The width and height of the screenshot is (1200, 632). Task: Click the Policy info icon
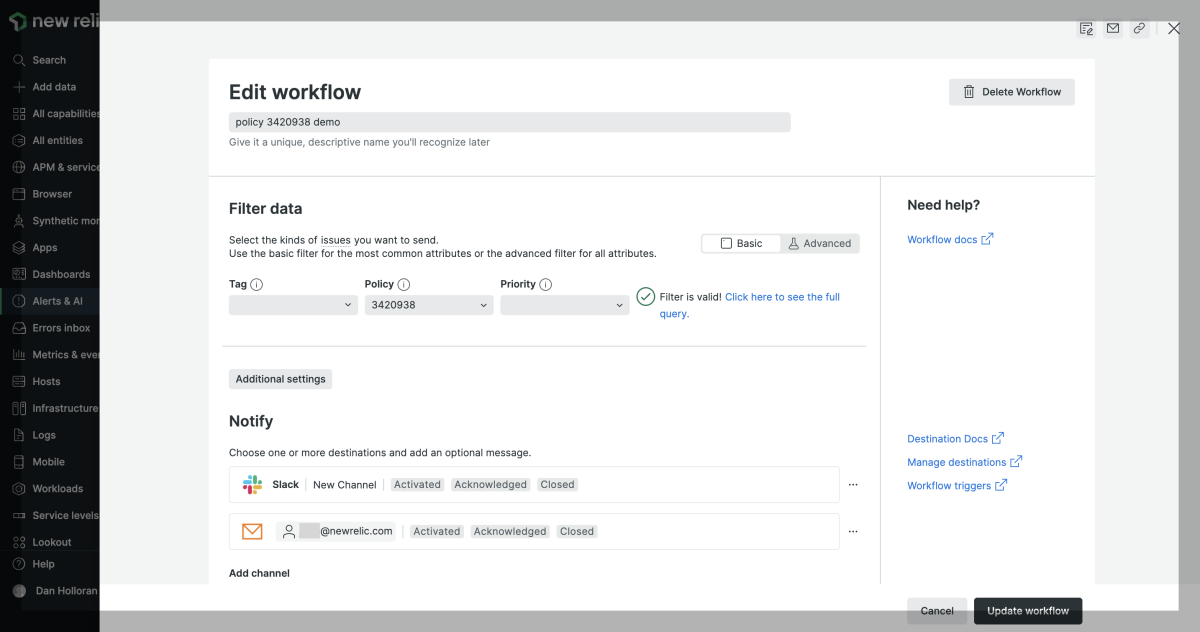pyautogui.click(x=404, y=285)
